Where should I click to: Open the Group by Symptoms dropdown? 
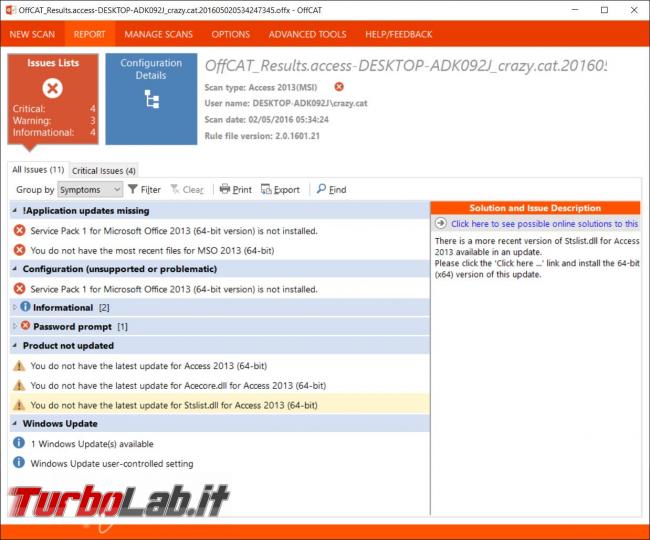pyautogui.click(x=90, y=190)
